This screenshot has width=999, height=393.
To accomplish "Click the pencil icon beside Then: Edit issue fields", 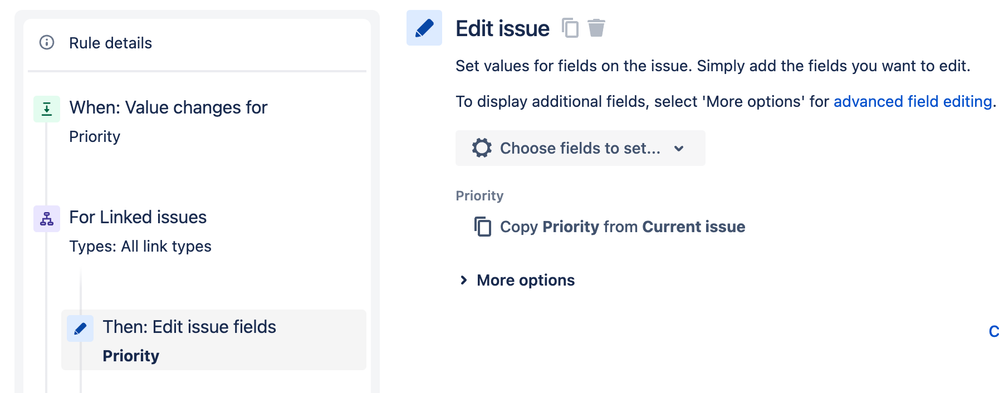I will click(80, 329).
